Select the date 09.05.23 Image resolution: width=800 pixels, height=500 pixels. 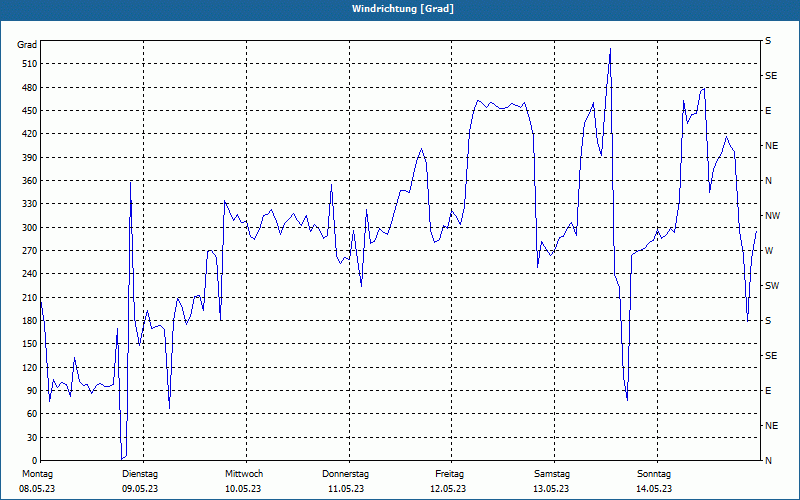coord(140,489)
